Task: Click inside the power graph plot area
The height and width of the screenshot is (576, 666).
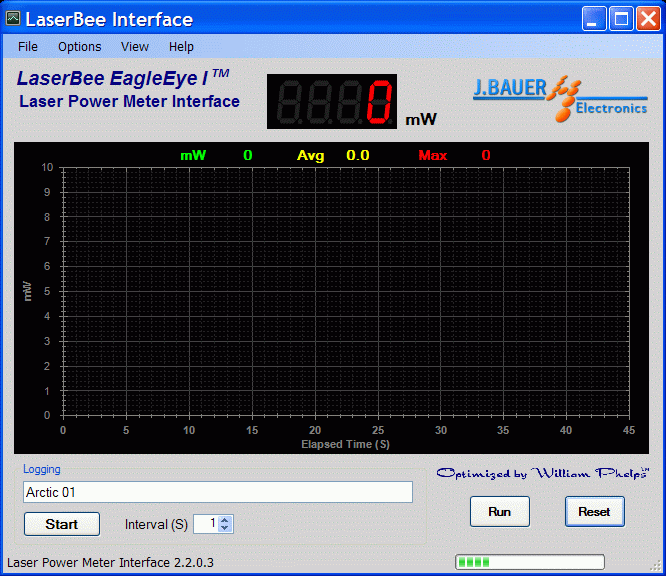Action: tap(345, 290)
